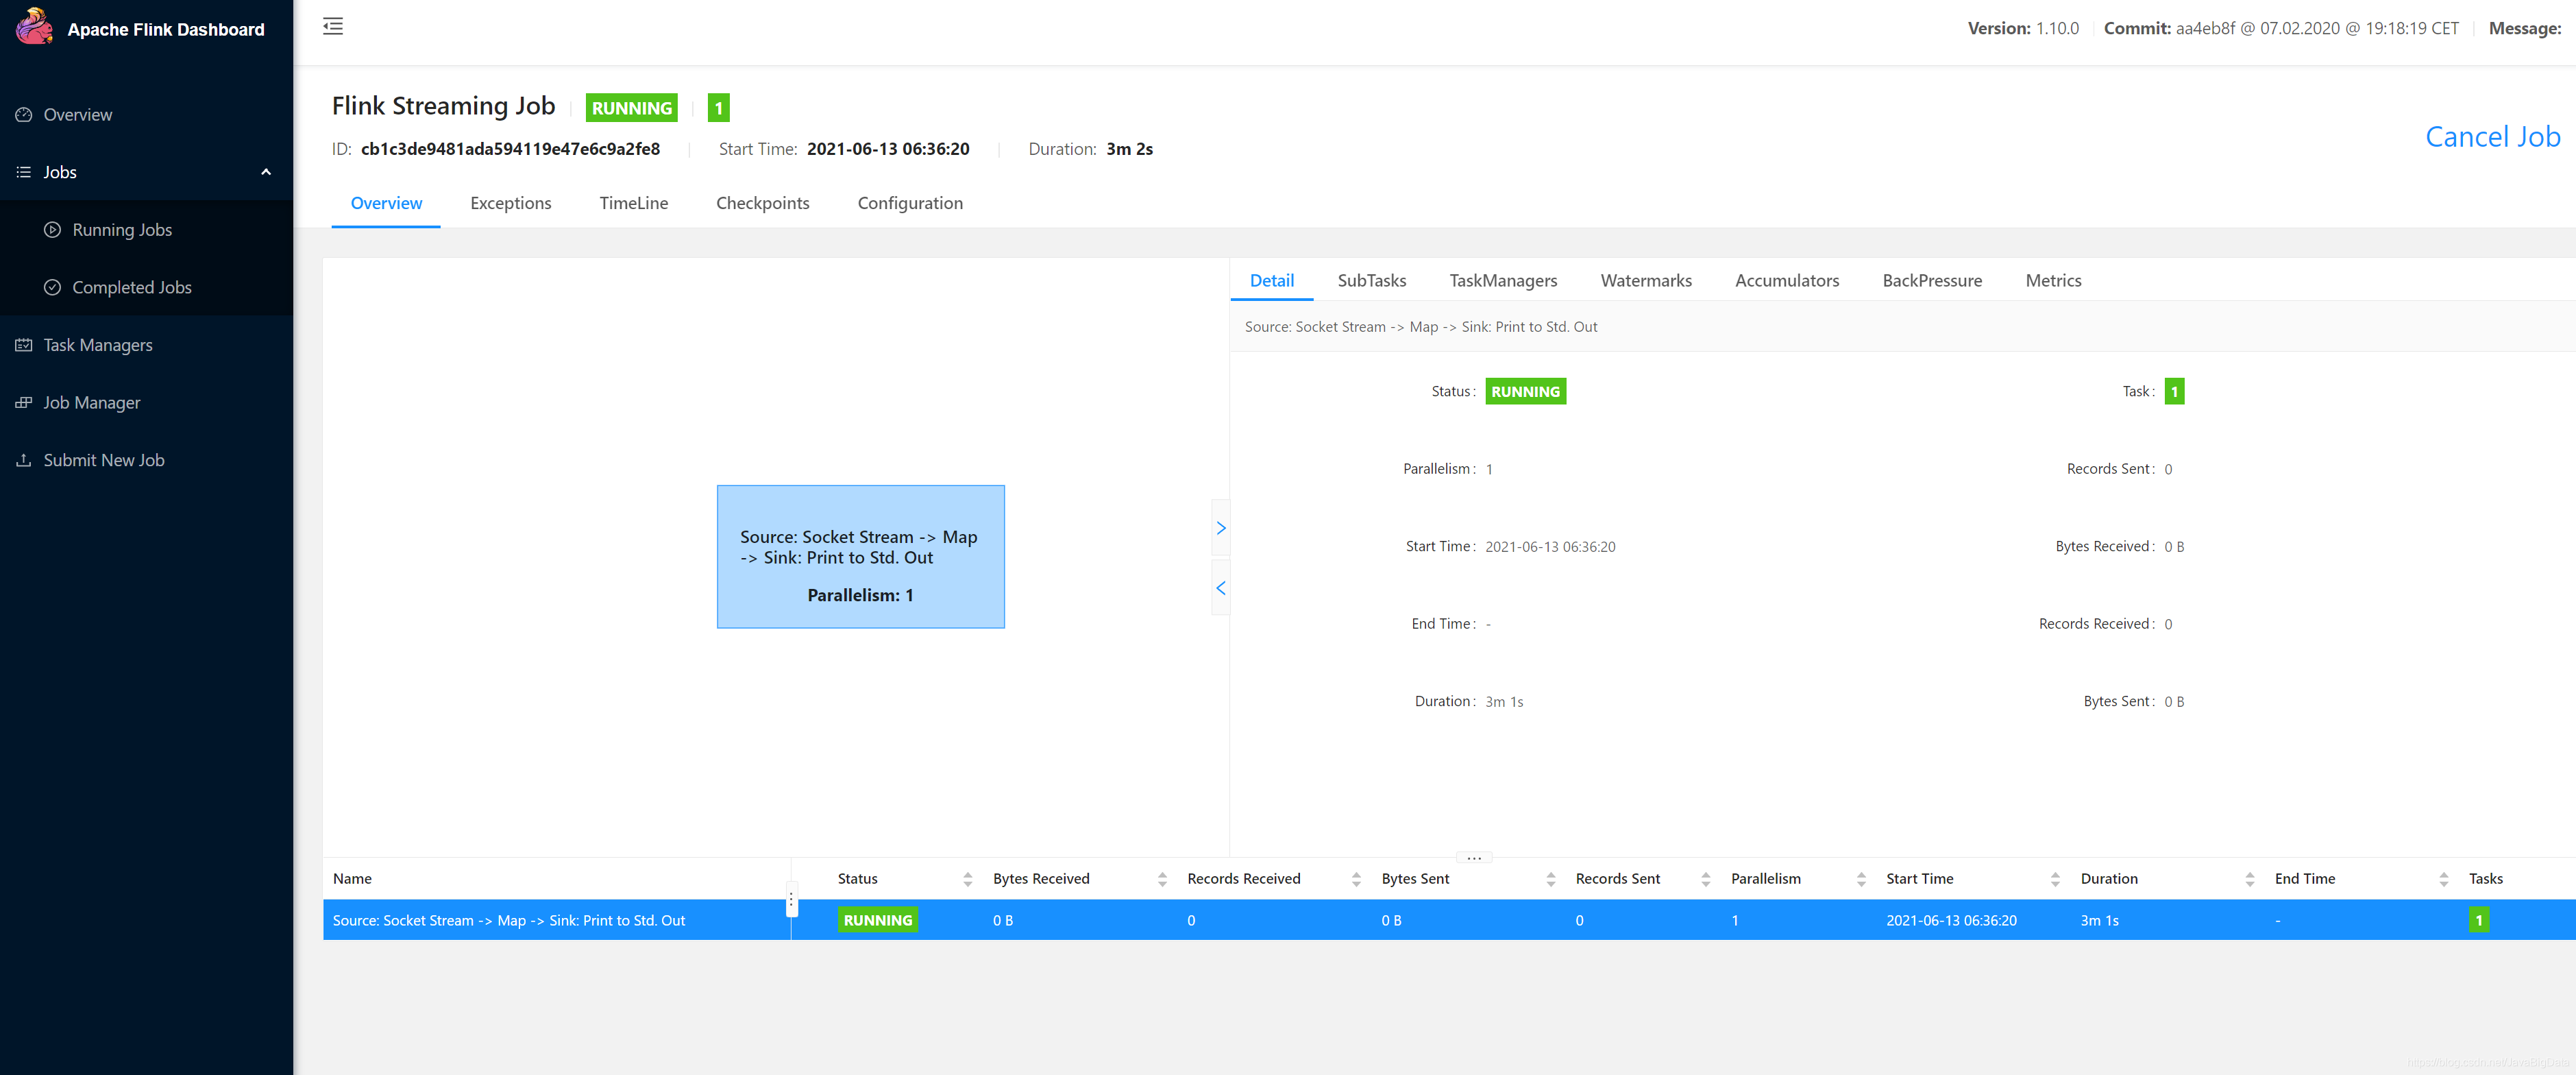Screen dimensions: 2576x1075
Task: Click the Apache Flink squirrel logo
Action: tap(34, 27)
